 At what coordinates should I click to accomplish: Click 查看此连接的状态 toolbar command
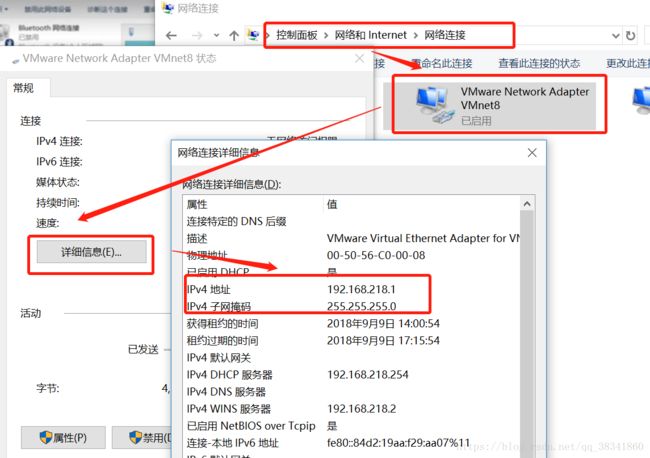[539, 63]
